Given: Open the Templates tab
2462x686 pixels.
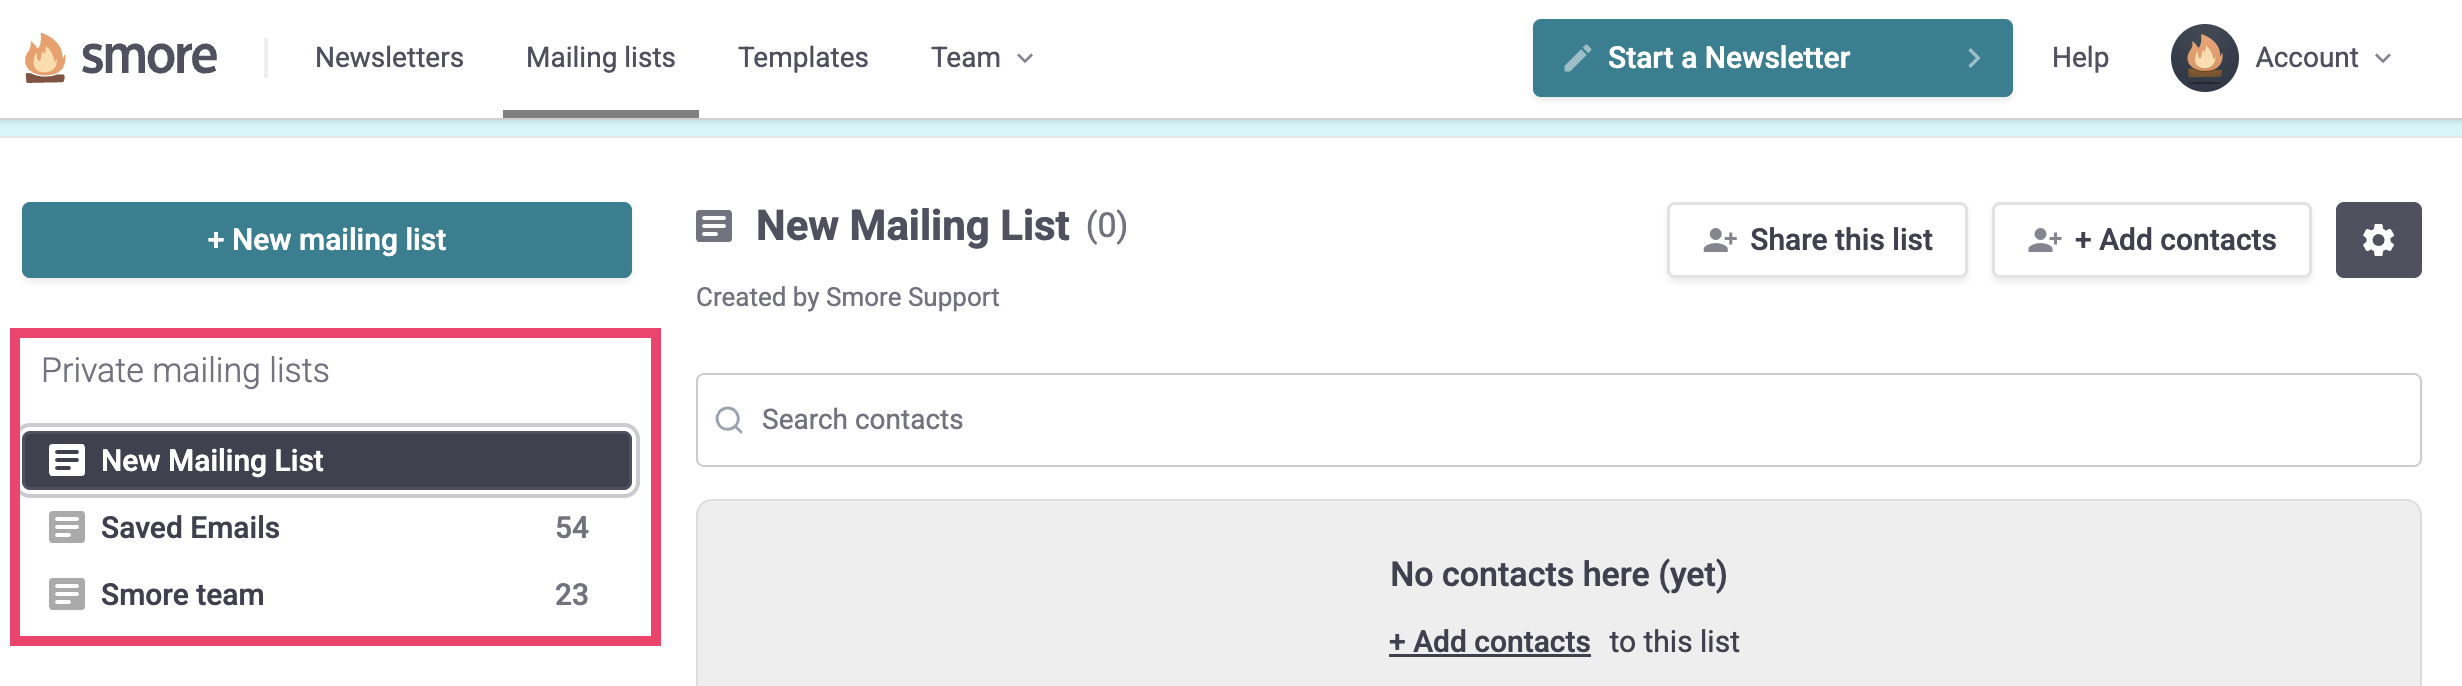Looking at the screenshot, I should coord(803,57).
